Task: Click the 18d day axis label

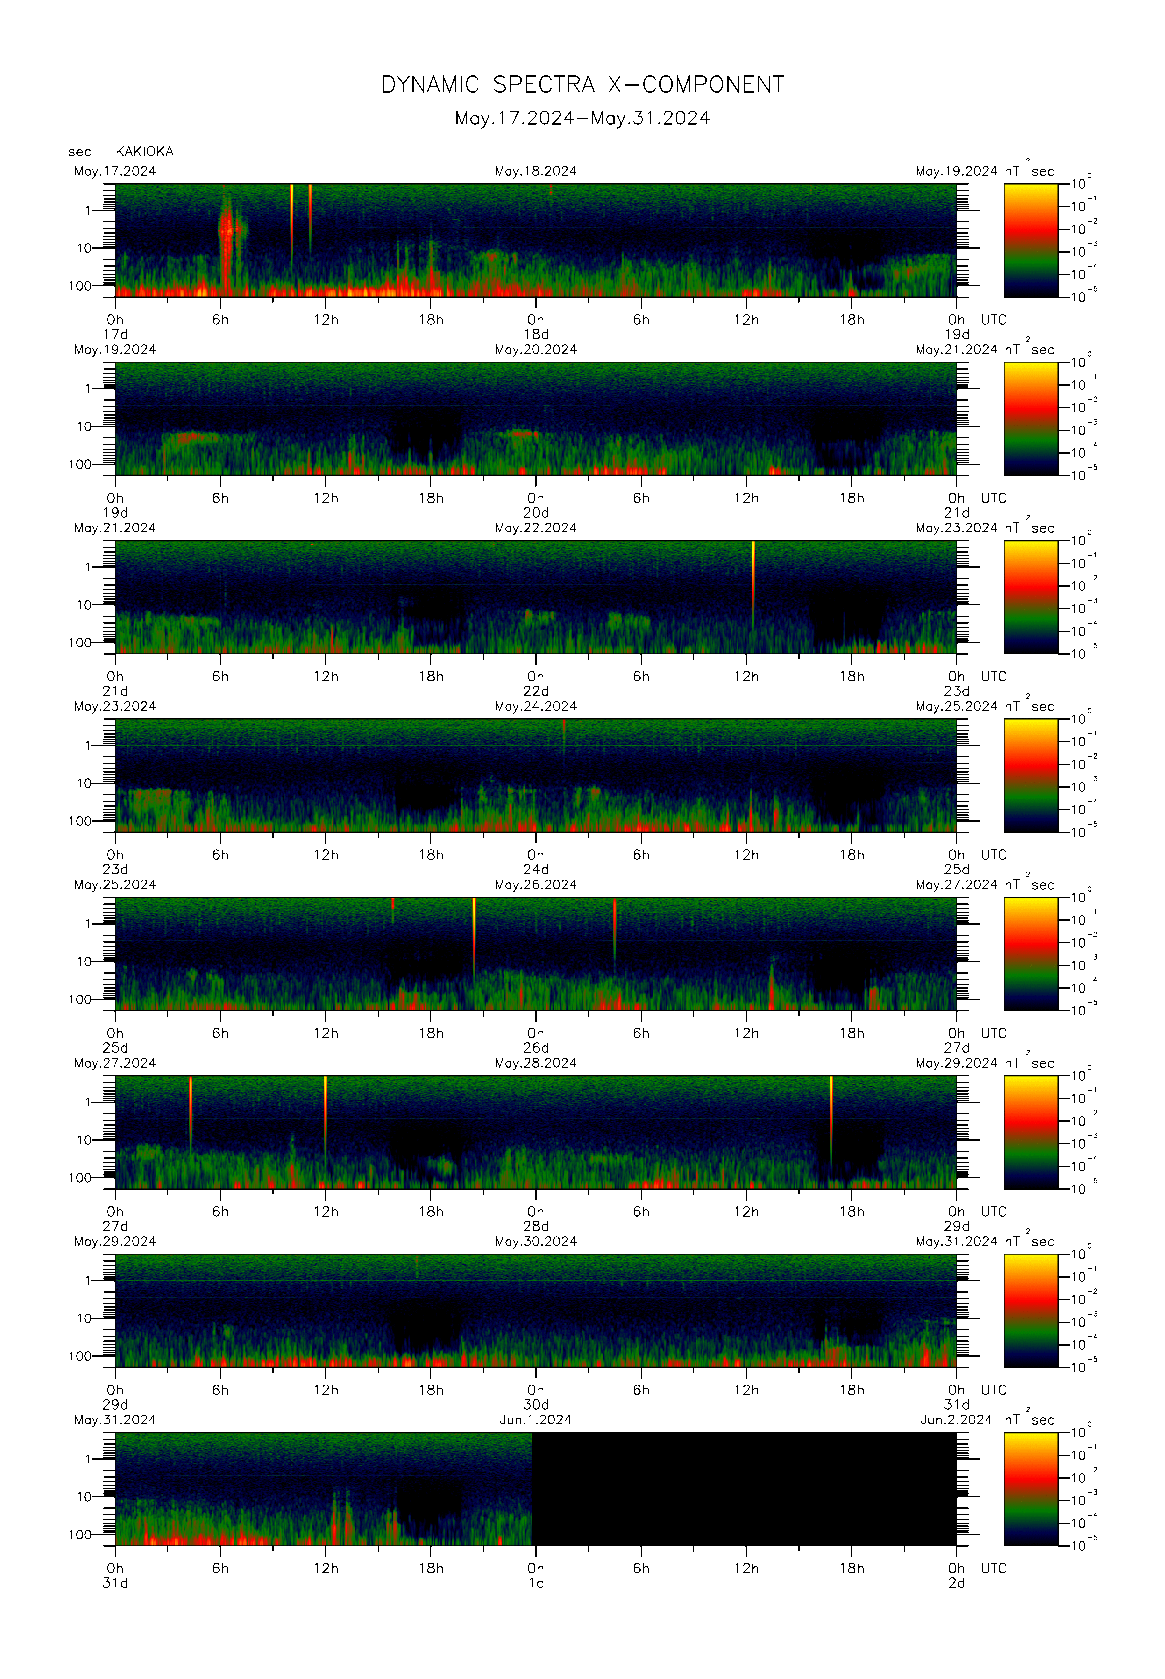Action: pos(536,334)
